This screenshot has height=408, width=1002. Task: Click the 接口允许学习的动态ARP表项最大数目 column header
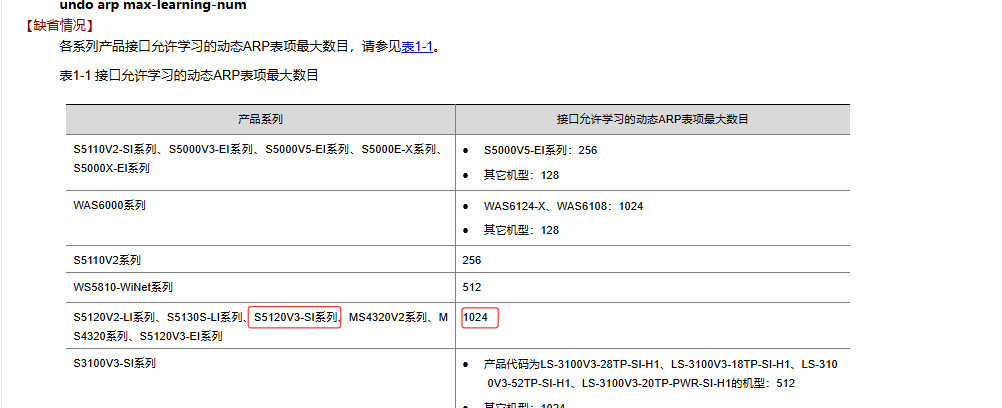point(652,120)
